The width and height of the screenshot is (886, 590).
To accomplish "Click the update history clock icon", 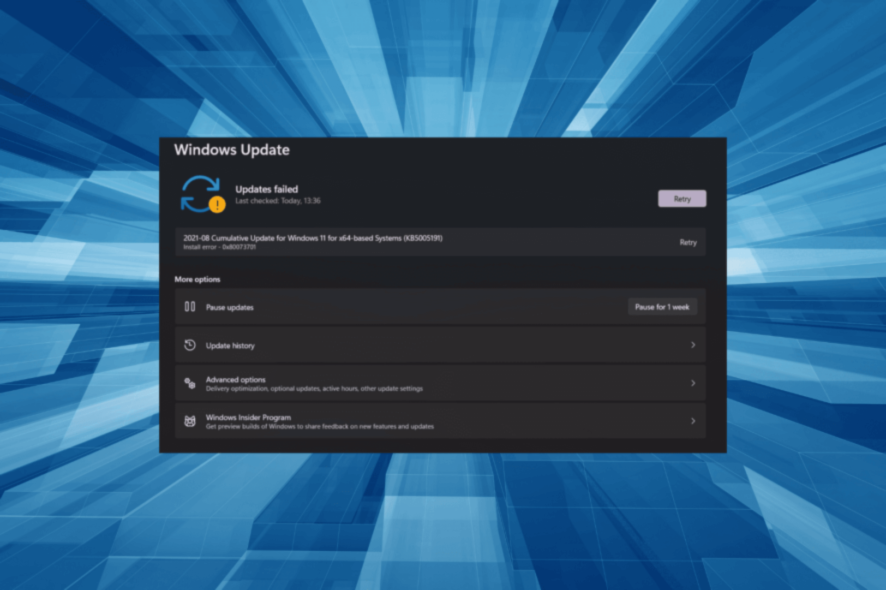I will tap(190, 345).
